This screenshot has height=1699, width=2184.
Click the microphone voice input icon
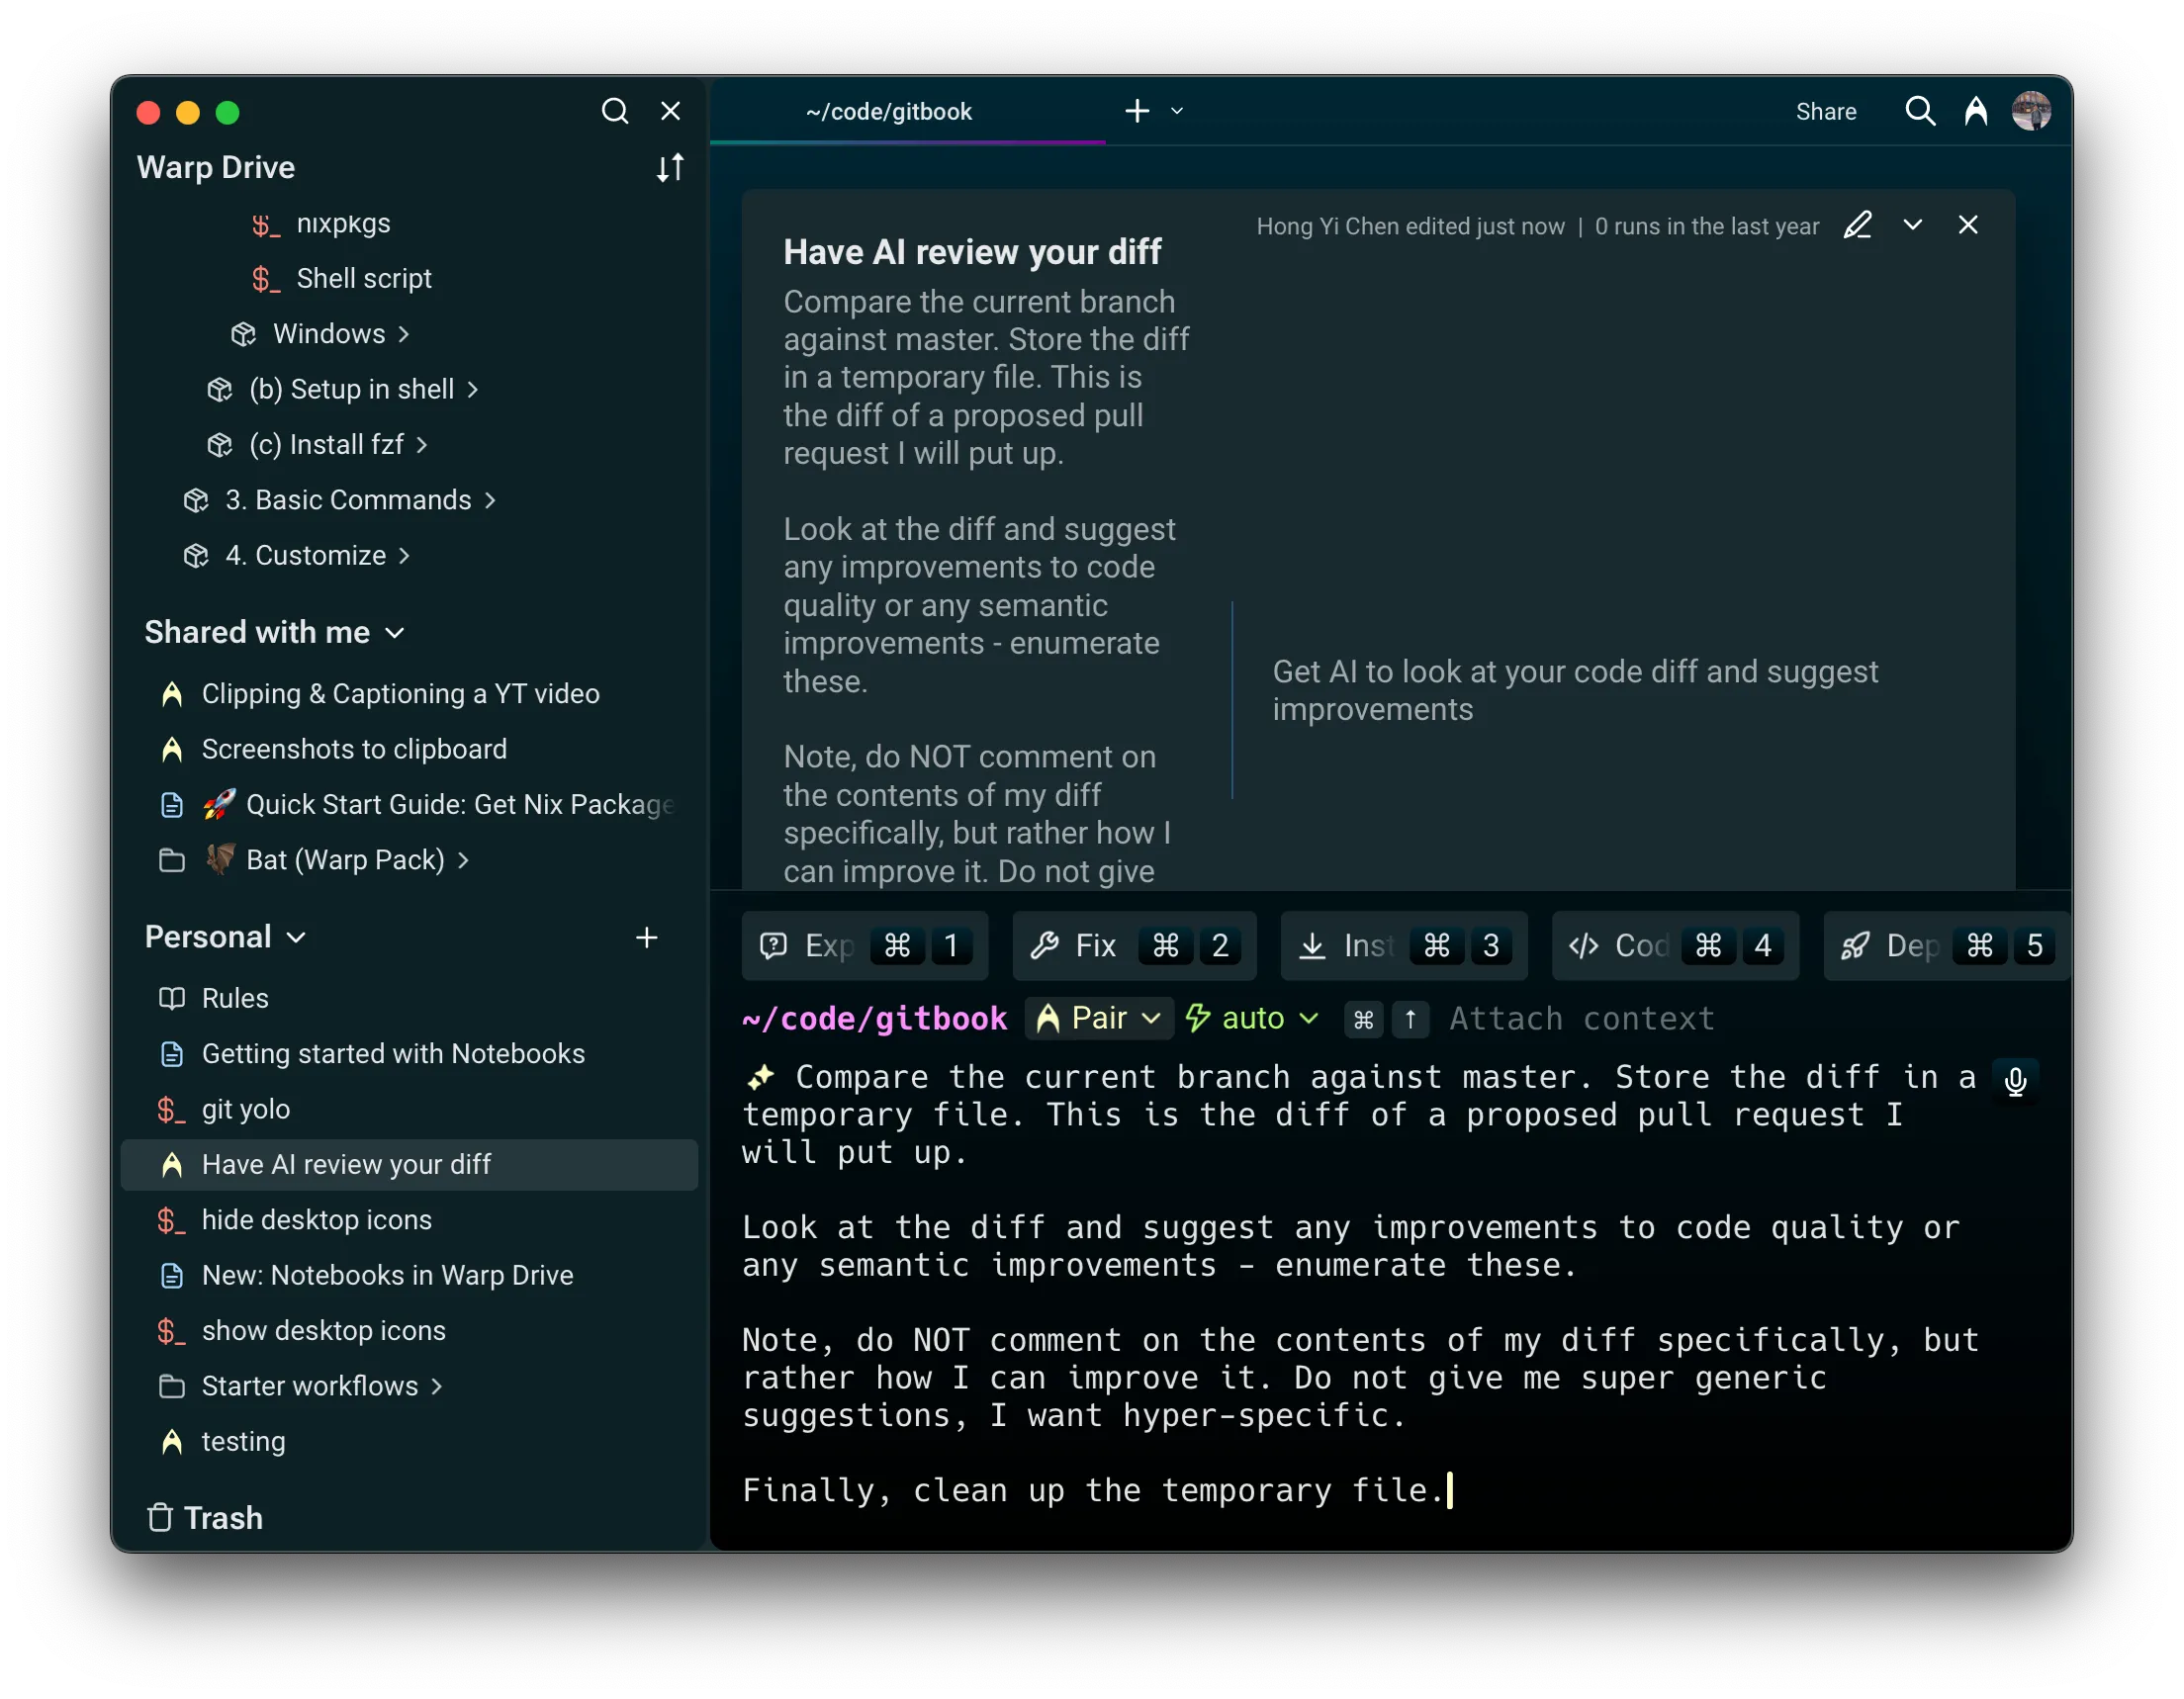[2016, 1081]
